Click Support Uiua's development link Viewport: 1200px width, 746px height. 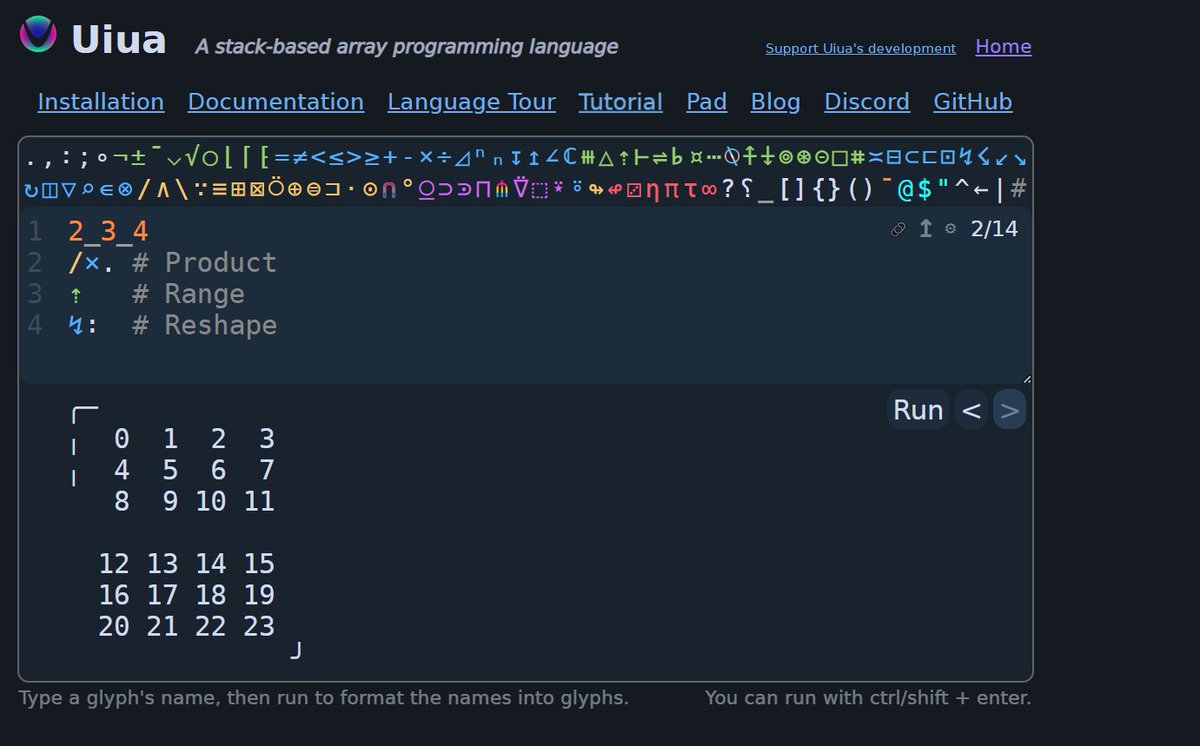[x=861, y=48]
